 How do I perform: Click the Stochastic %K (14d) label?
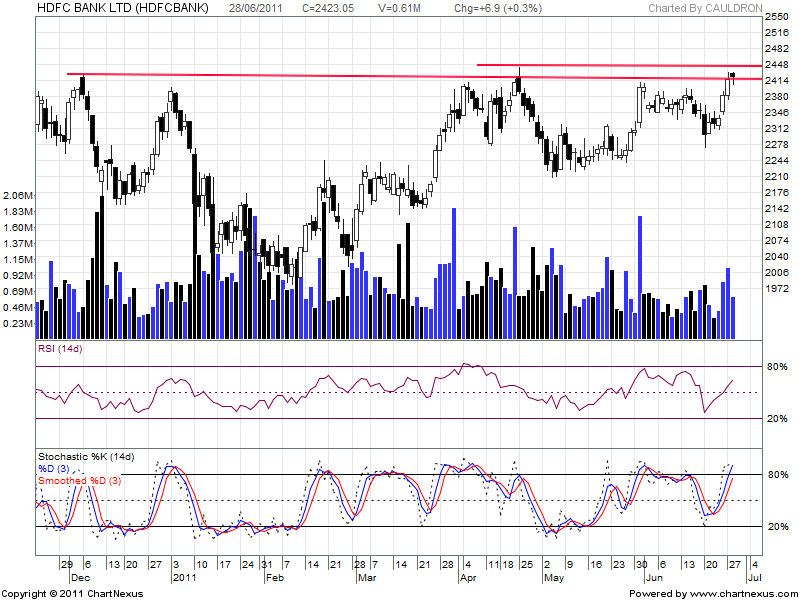[85, 457]
